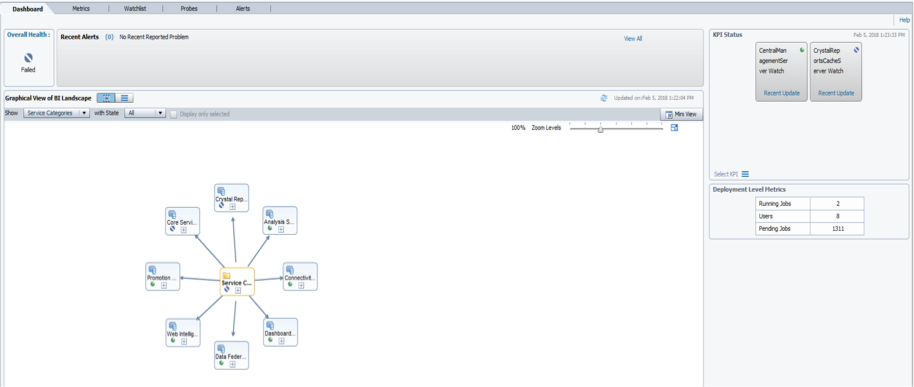914x387 pixels.
Task: Refresh the BI landscape view
Action: coord(604,98)
